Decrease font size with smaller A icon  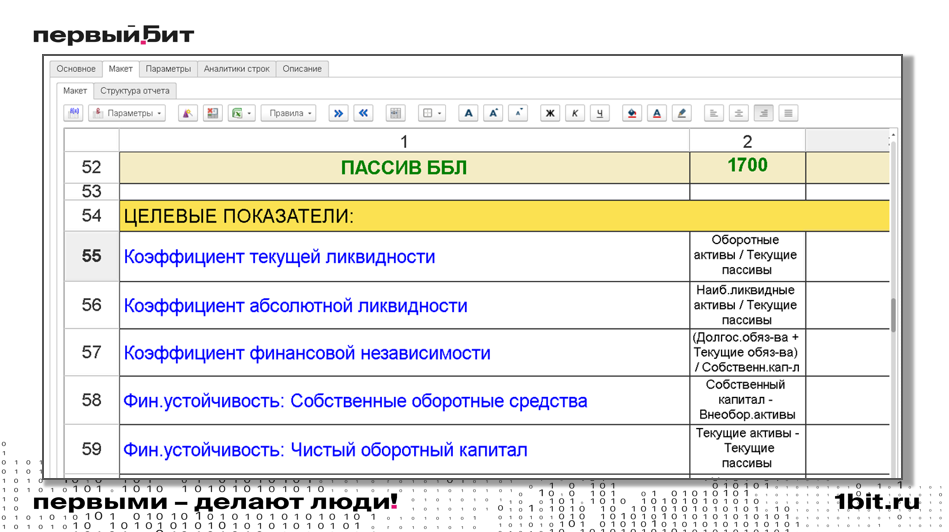pyautogui.click(x=518, y=113)
